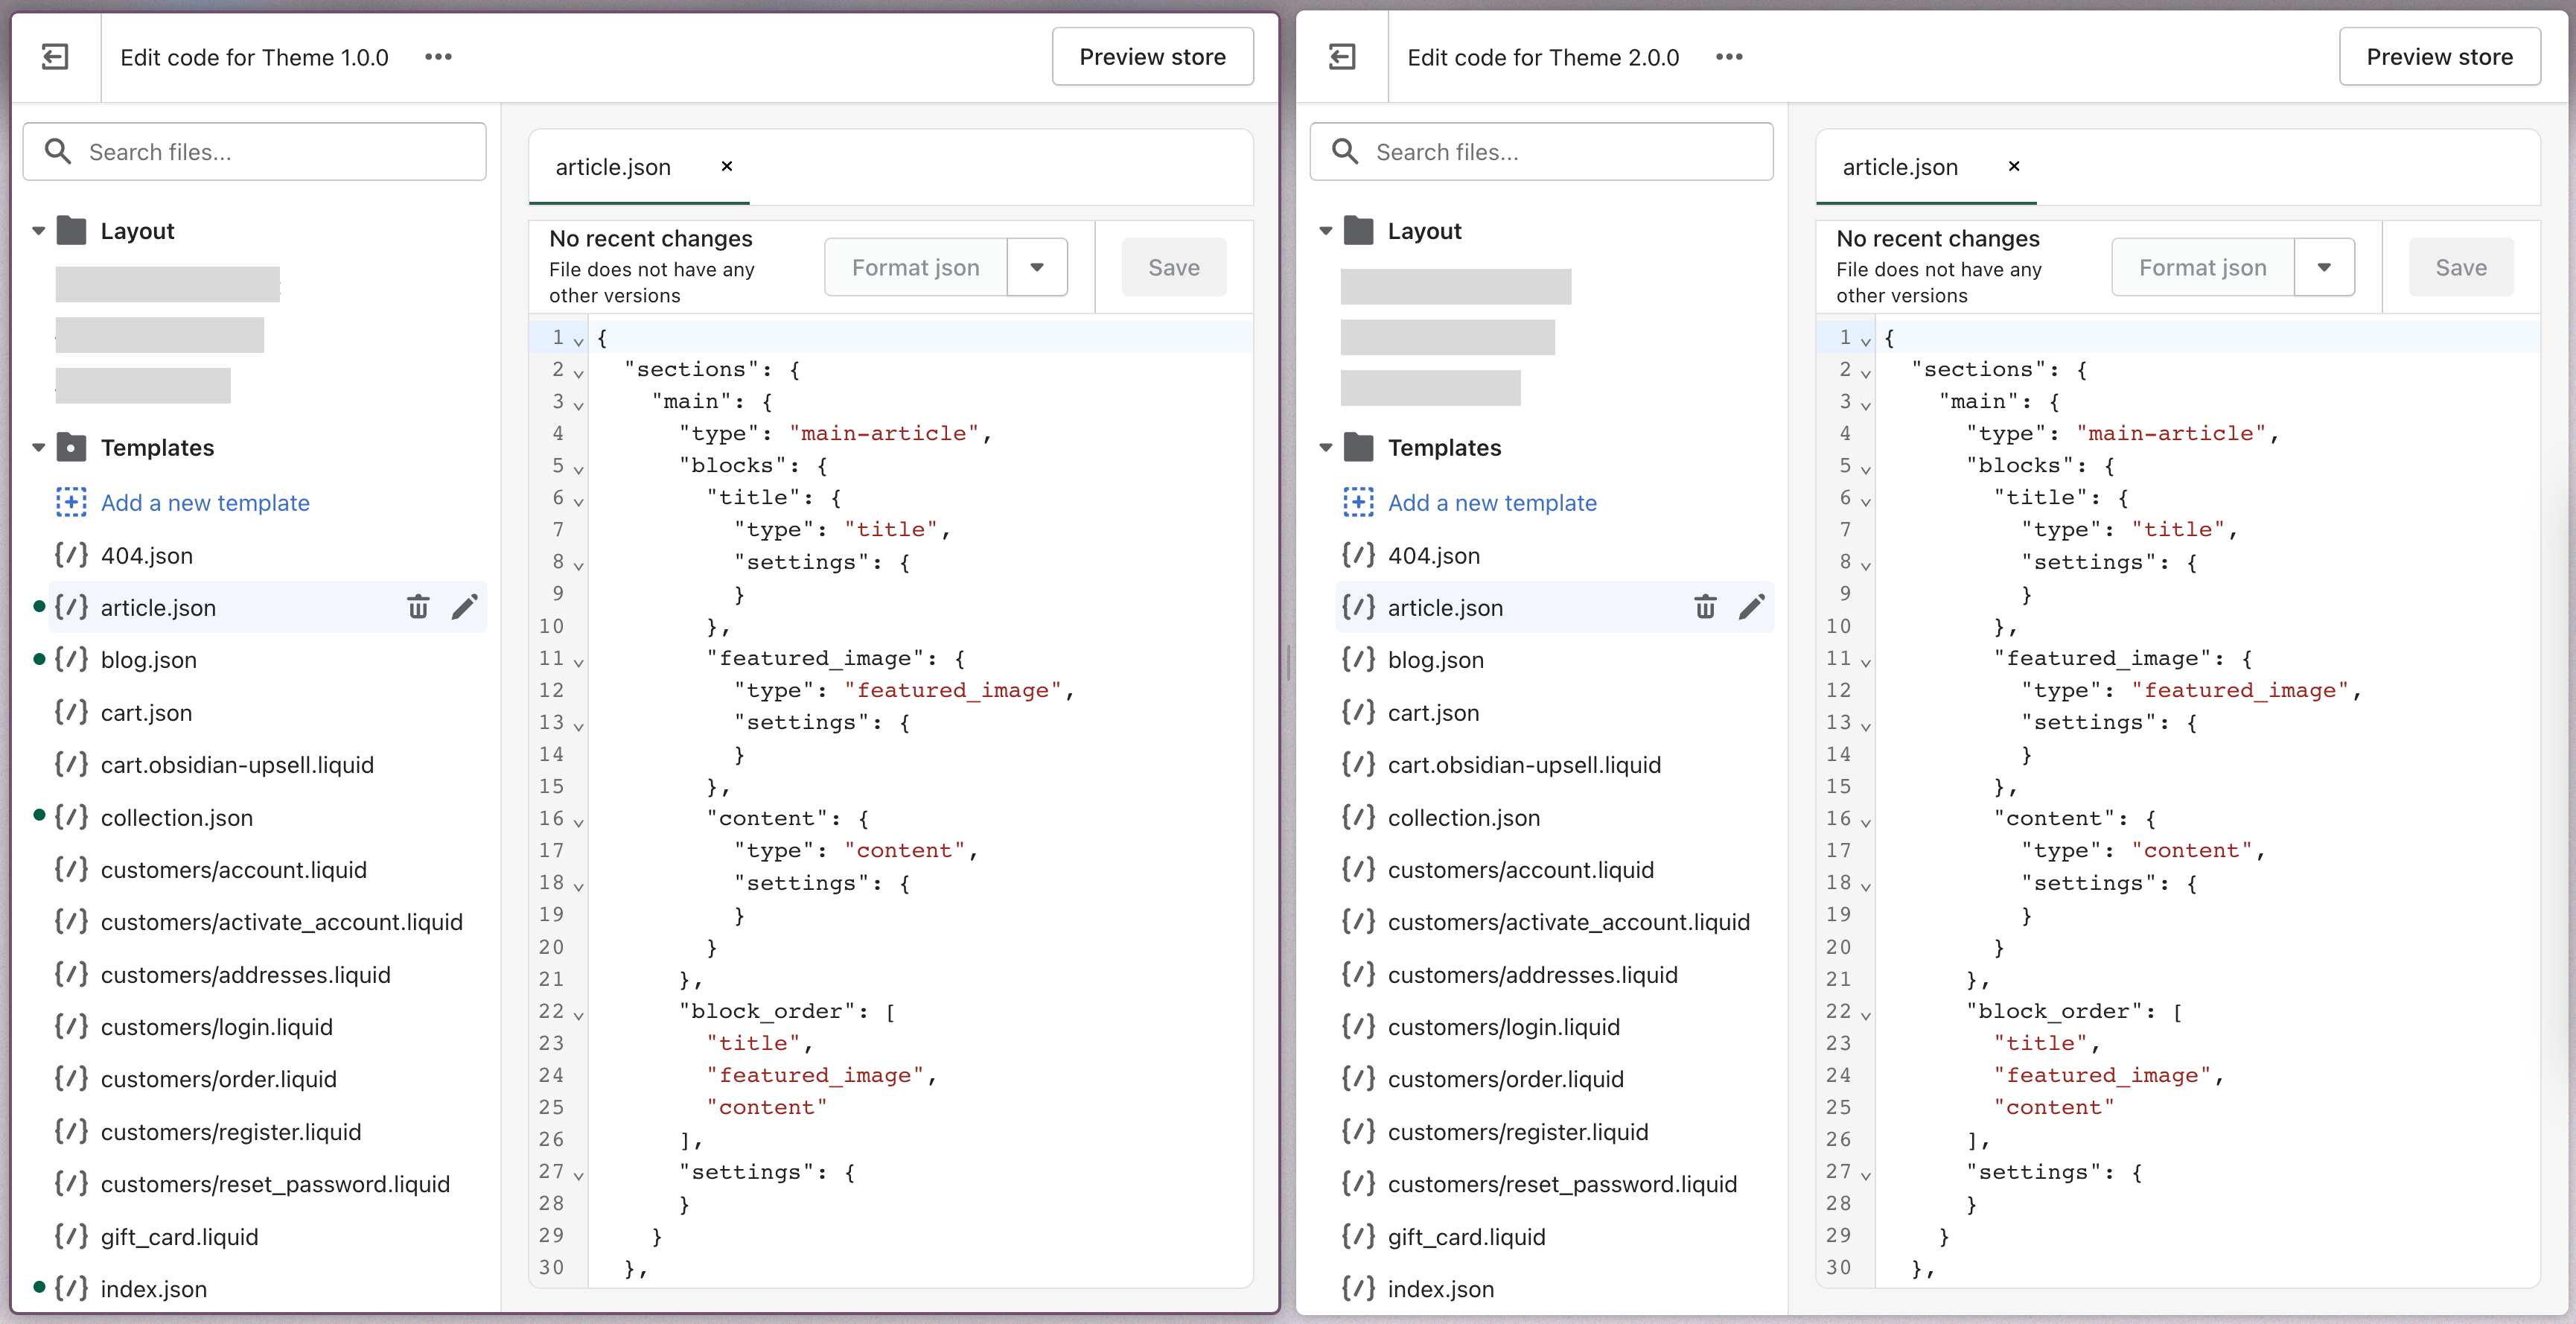2576x1324 pixels.
Task: Click the exit editor icon in Theme 1.0.0 window
Action: click(x=55, y=57)
